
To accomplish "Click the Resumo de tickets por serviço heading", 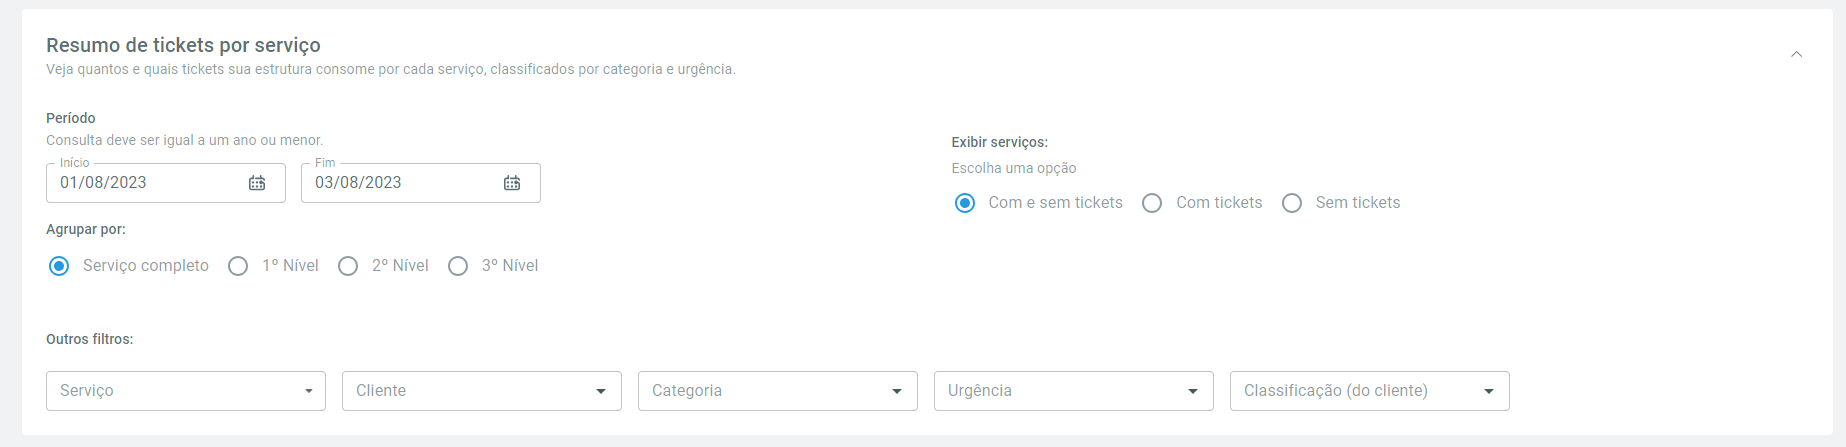I will [x=183, y=45].
